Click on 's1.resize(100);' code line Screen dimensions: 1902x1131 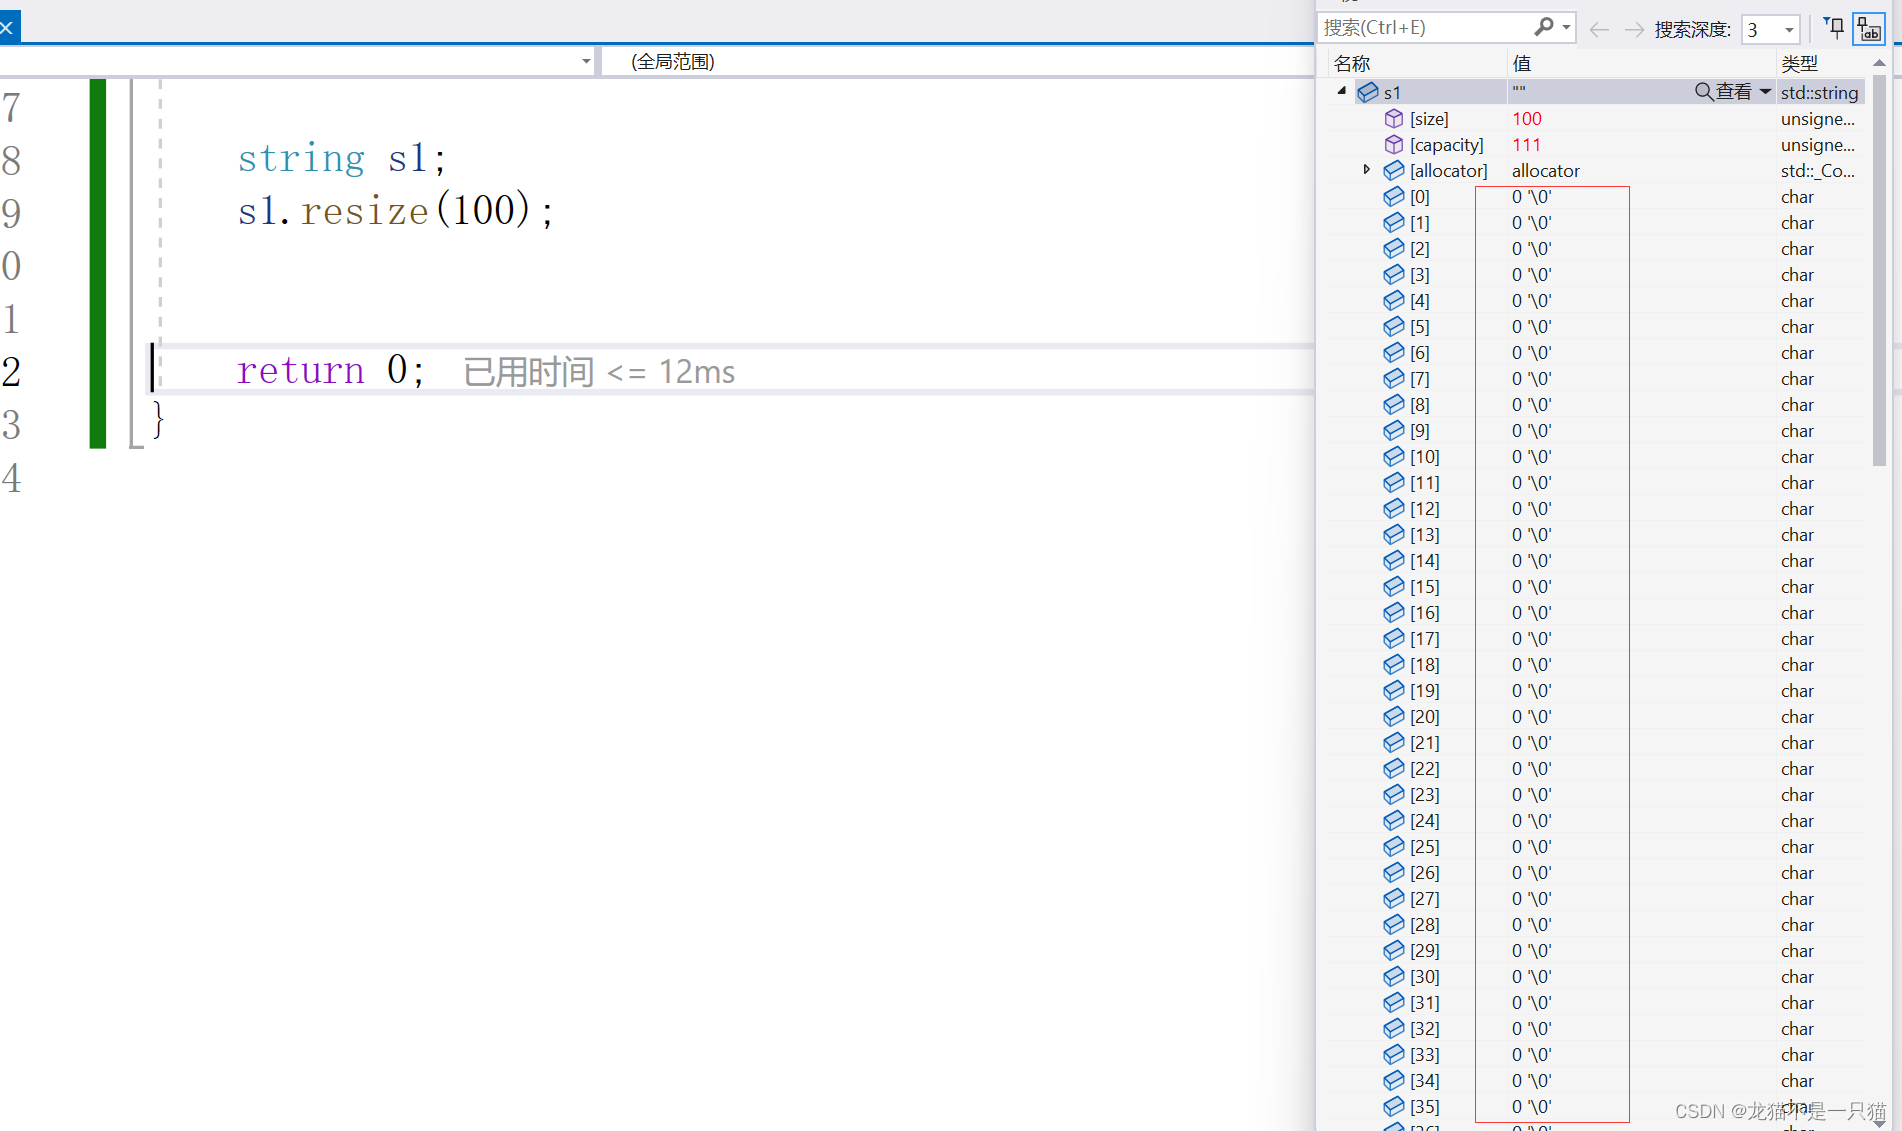pyautogui.click(x=395, y=210)
